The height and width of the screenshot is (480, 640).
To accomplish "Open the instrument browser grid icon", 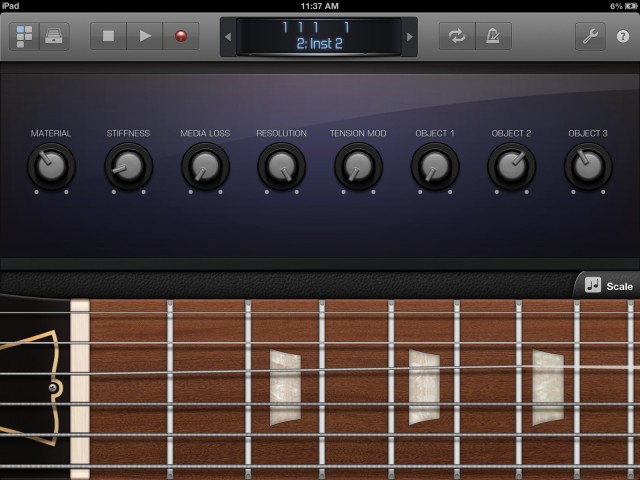I will [x=25, y=37].
